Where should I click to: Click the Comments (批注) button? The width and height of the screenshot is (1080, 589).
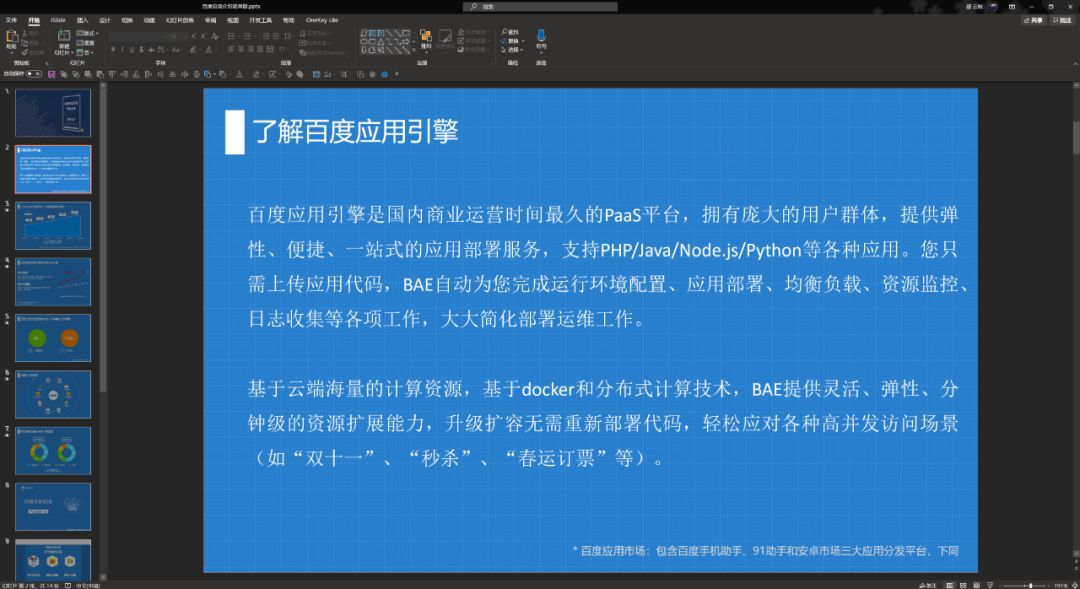pos(1062,21)
